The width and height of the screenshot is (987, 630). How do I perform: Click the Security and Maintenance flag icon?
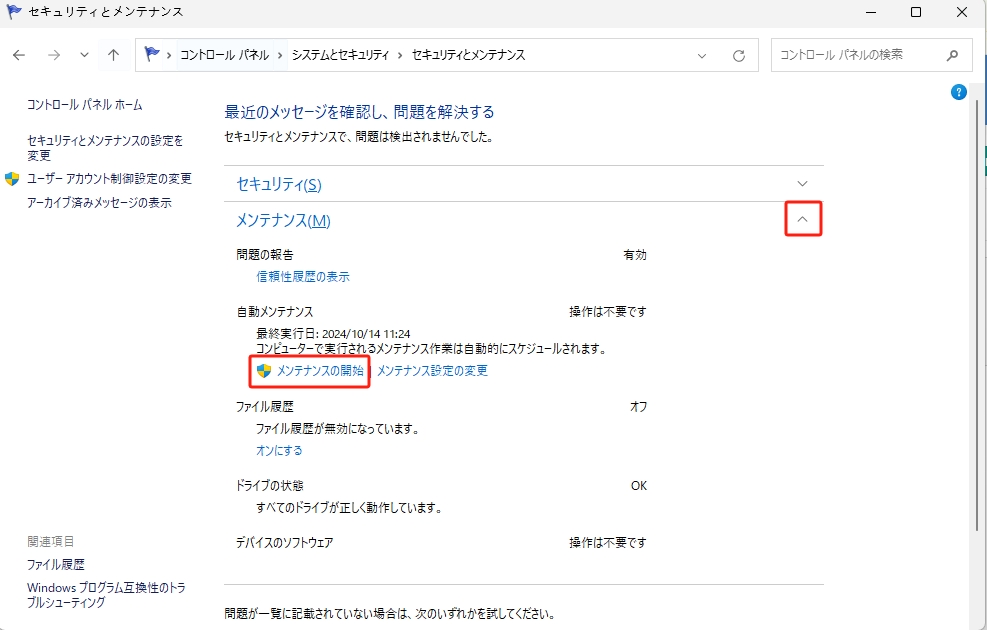14,12
